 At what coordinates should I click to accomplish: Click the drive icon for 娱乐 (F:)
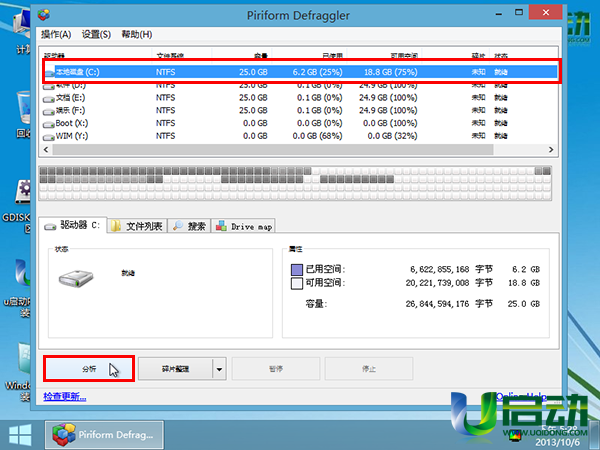tap(49, 111)
